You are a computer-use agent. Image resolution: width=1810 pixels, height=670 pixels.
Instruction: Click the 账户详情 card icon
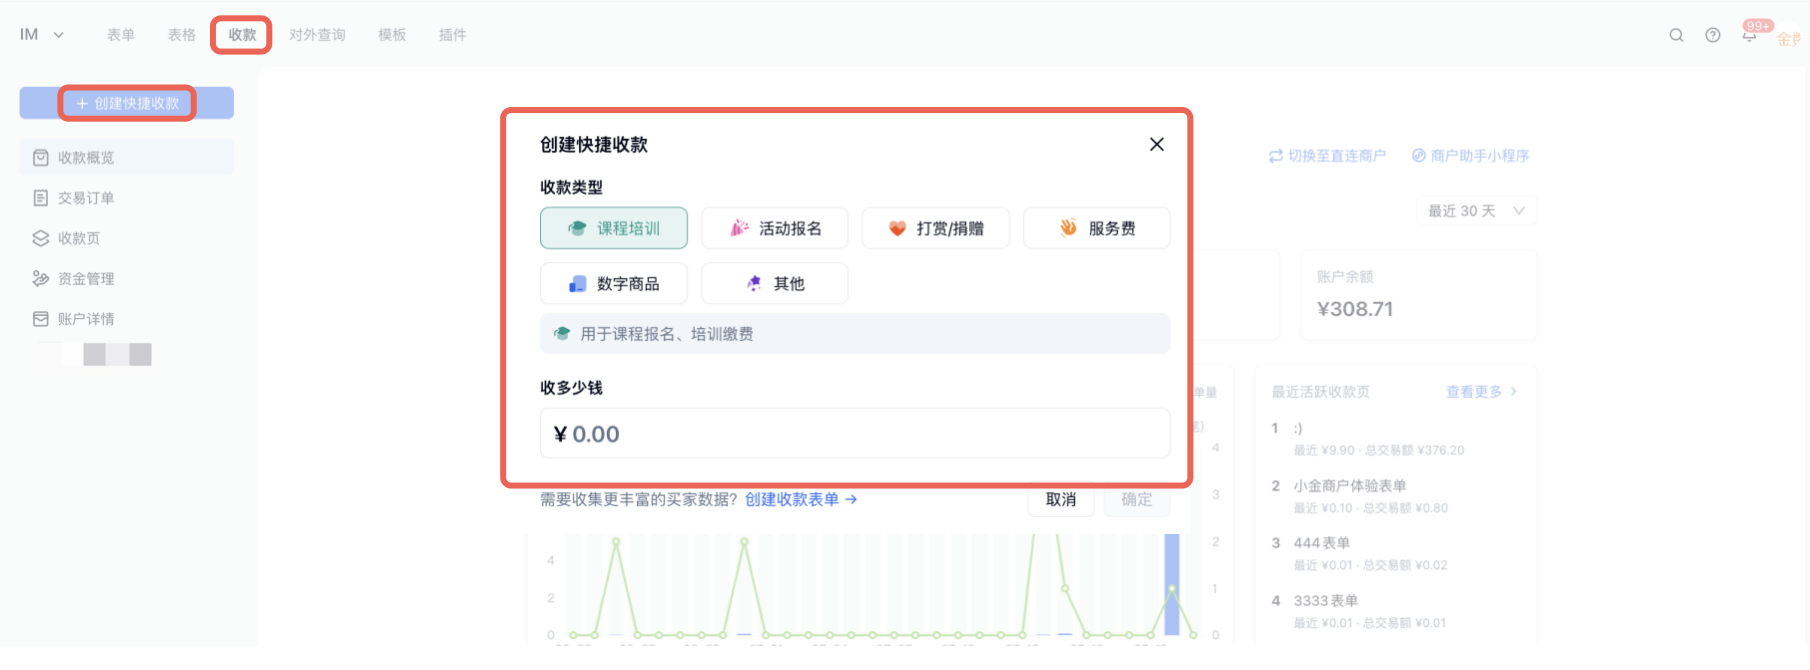pyautogui.click(x=41, y=319)
